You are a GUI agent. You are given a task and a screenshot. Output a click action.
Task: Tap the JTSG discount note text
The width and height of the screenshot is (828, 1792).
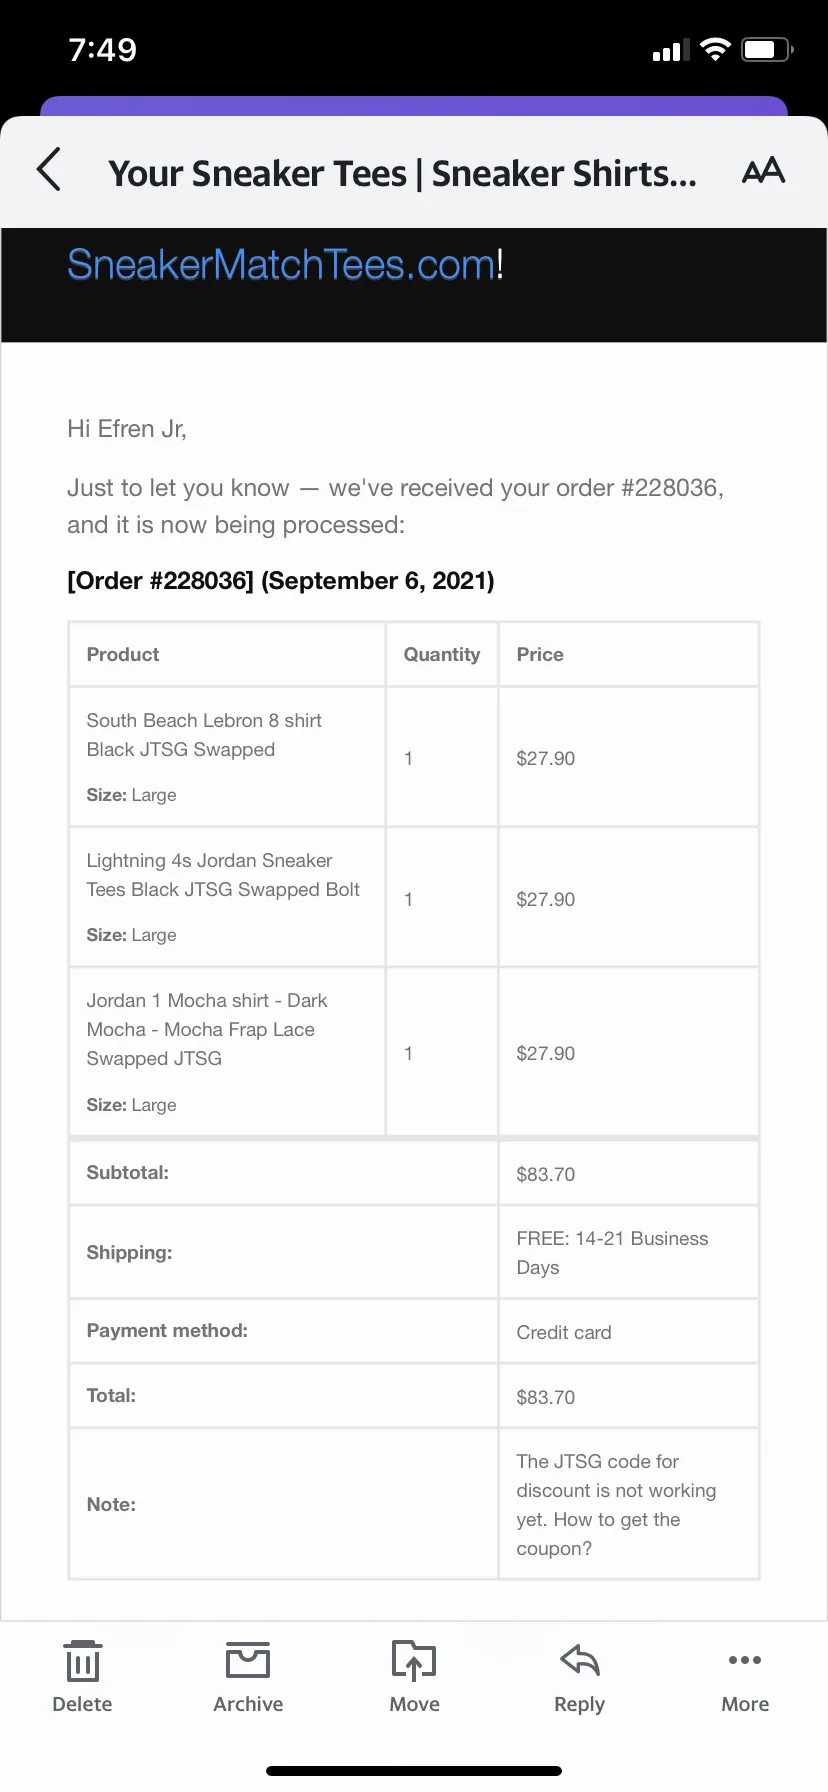point(615,1504)
